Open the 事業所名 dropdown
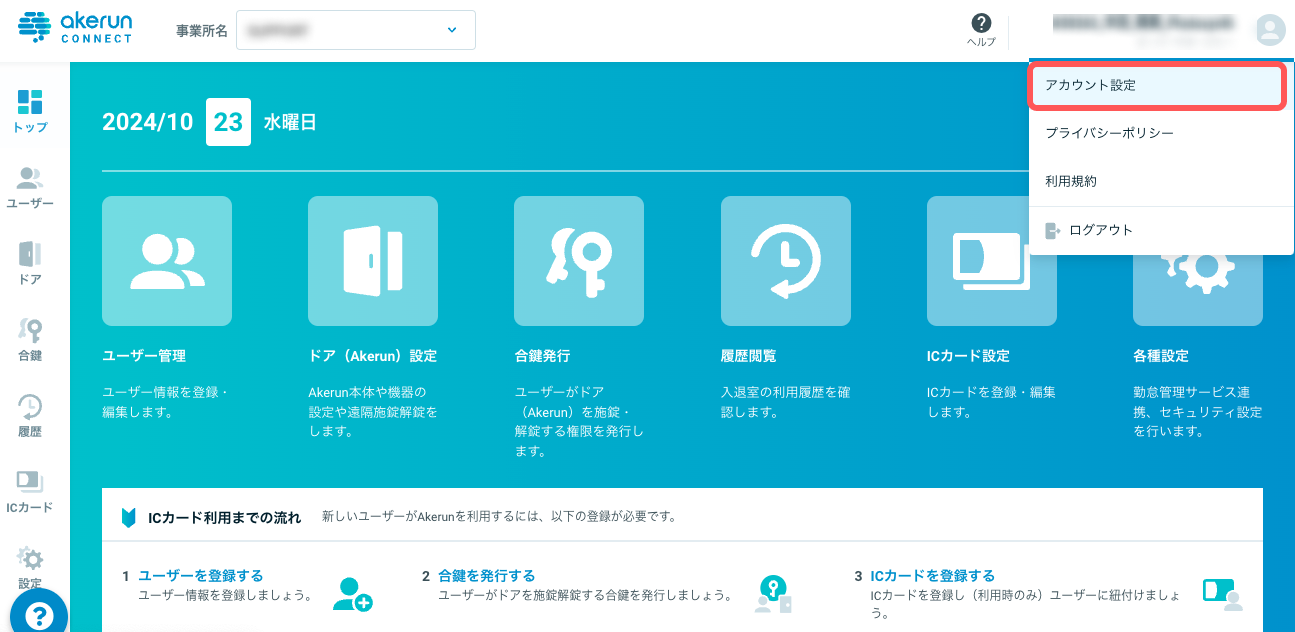The height and width of the screenshot is (632, 1295). click(356, 30)
